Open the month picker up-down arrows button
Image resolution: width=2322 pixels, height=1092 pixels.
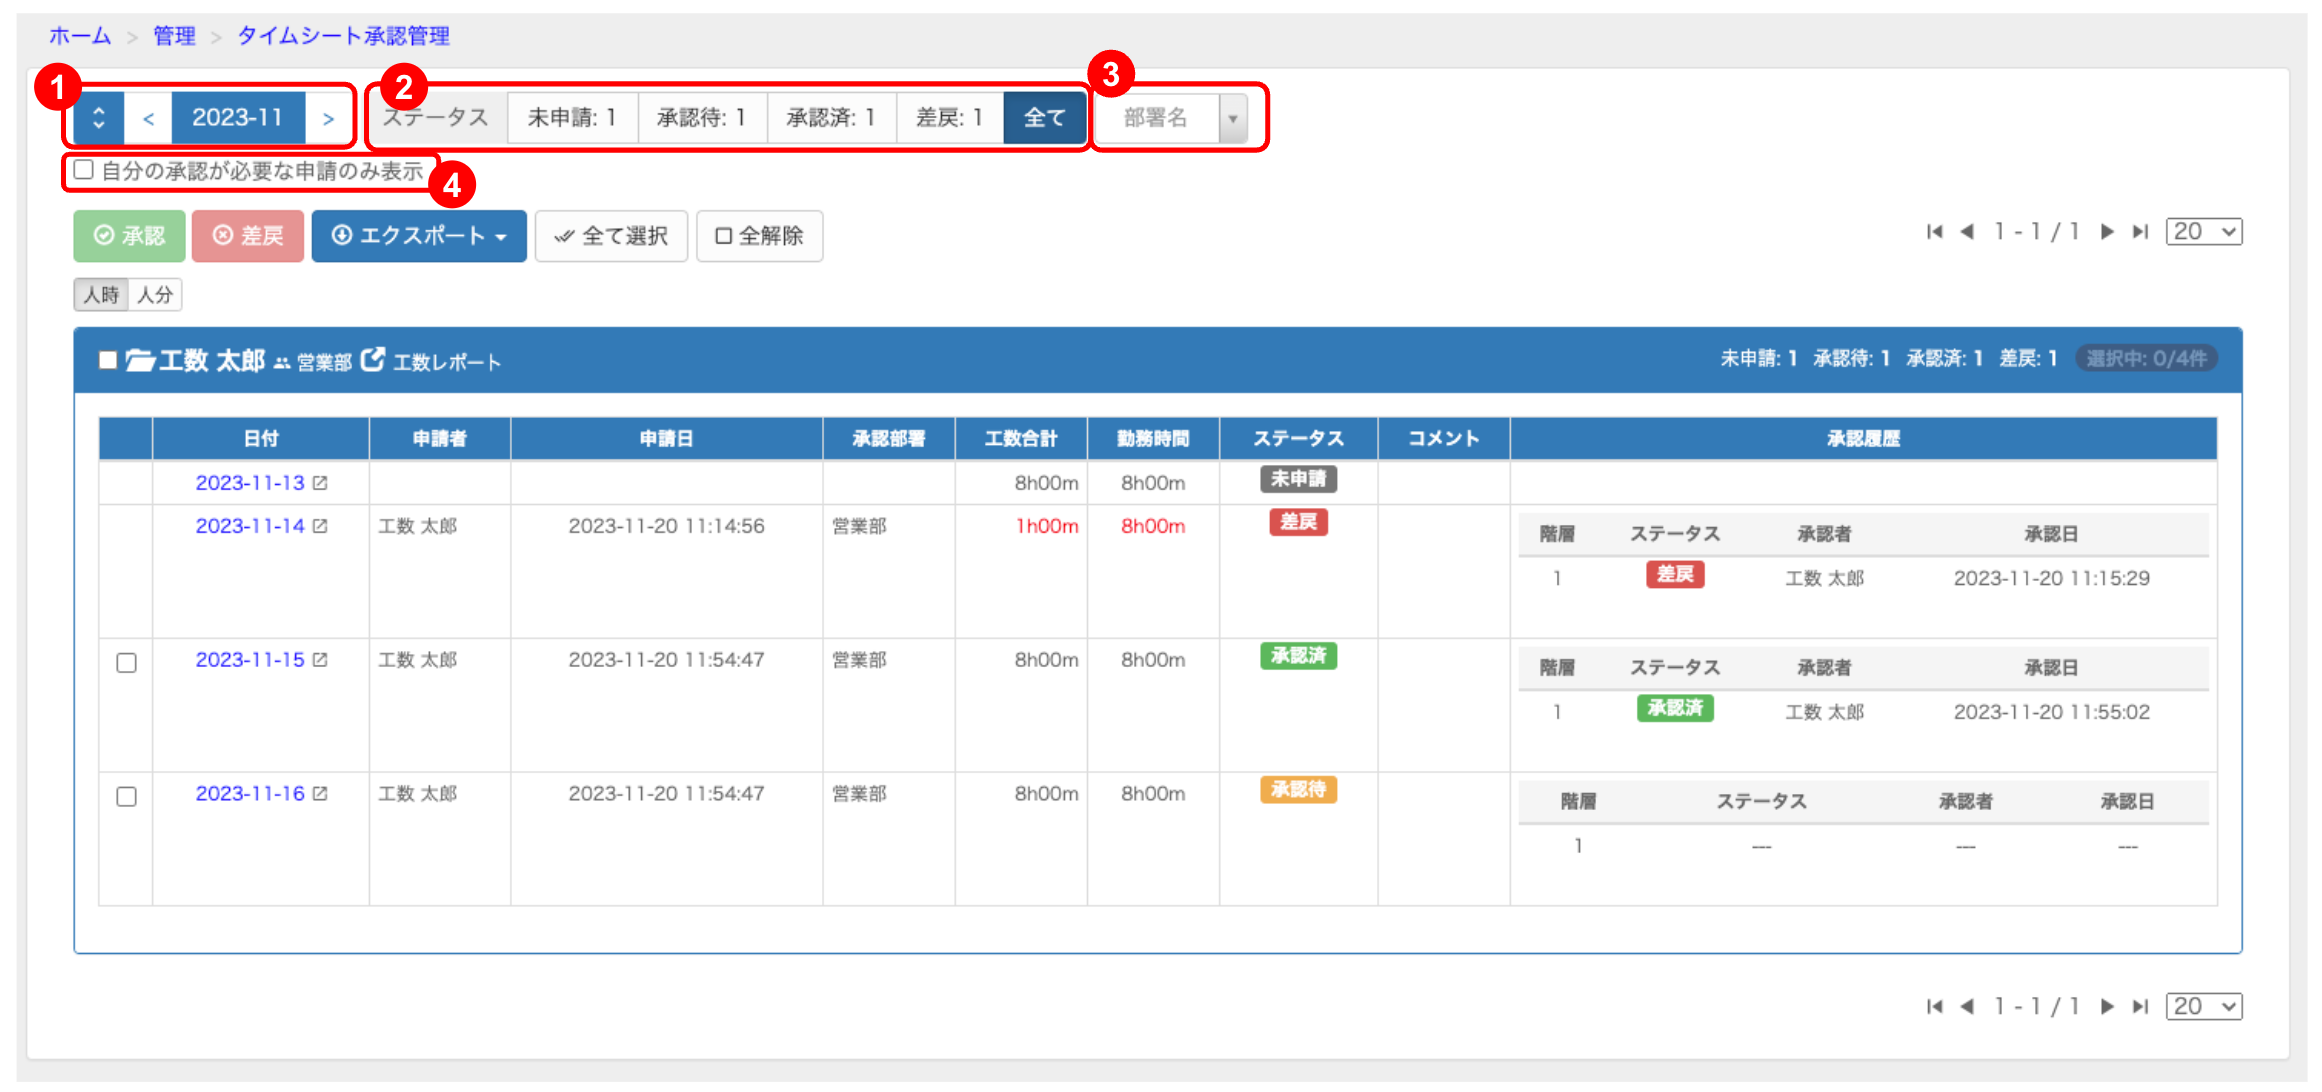point(99,118)
